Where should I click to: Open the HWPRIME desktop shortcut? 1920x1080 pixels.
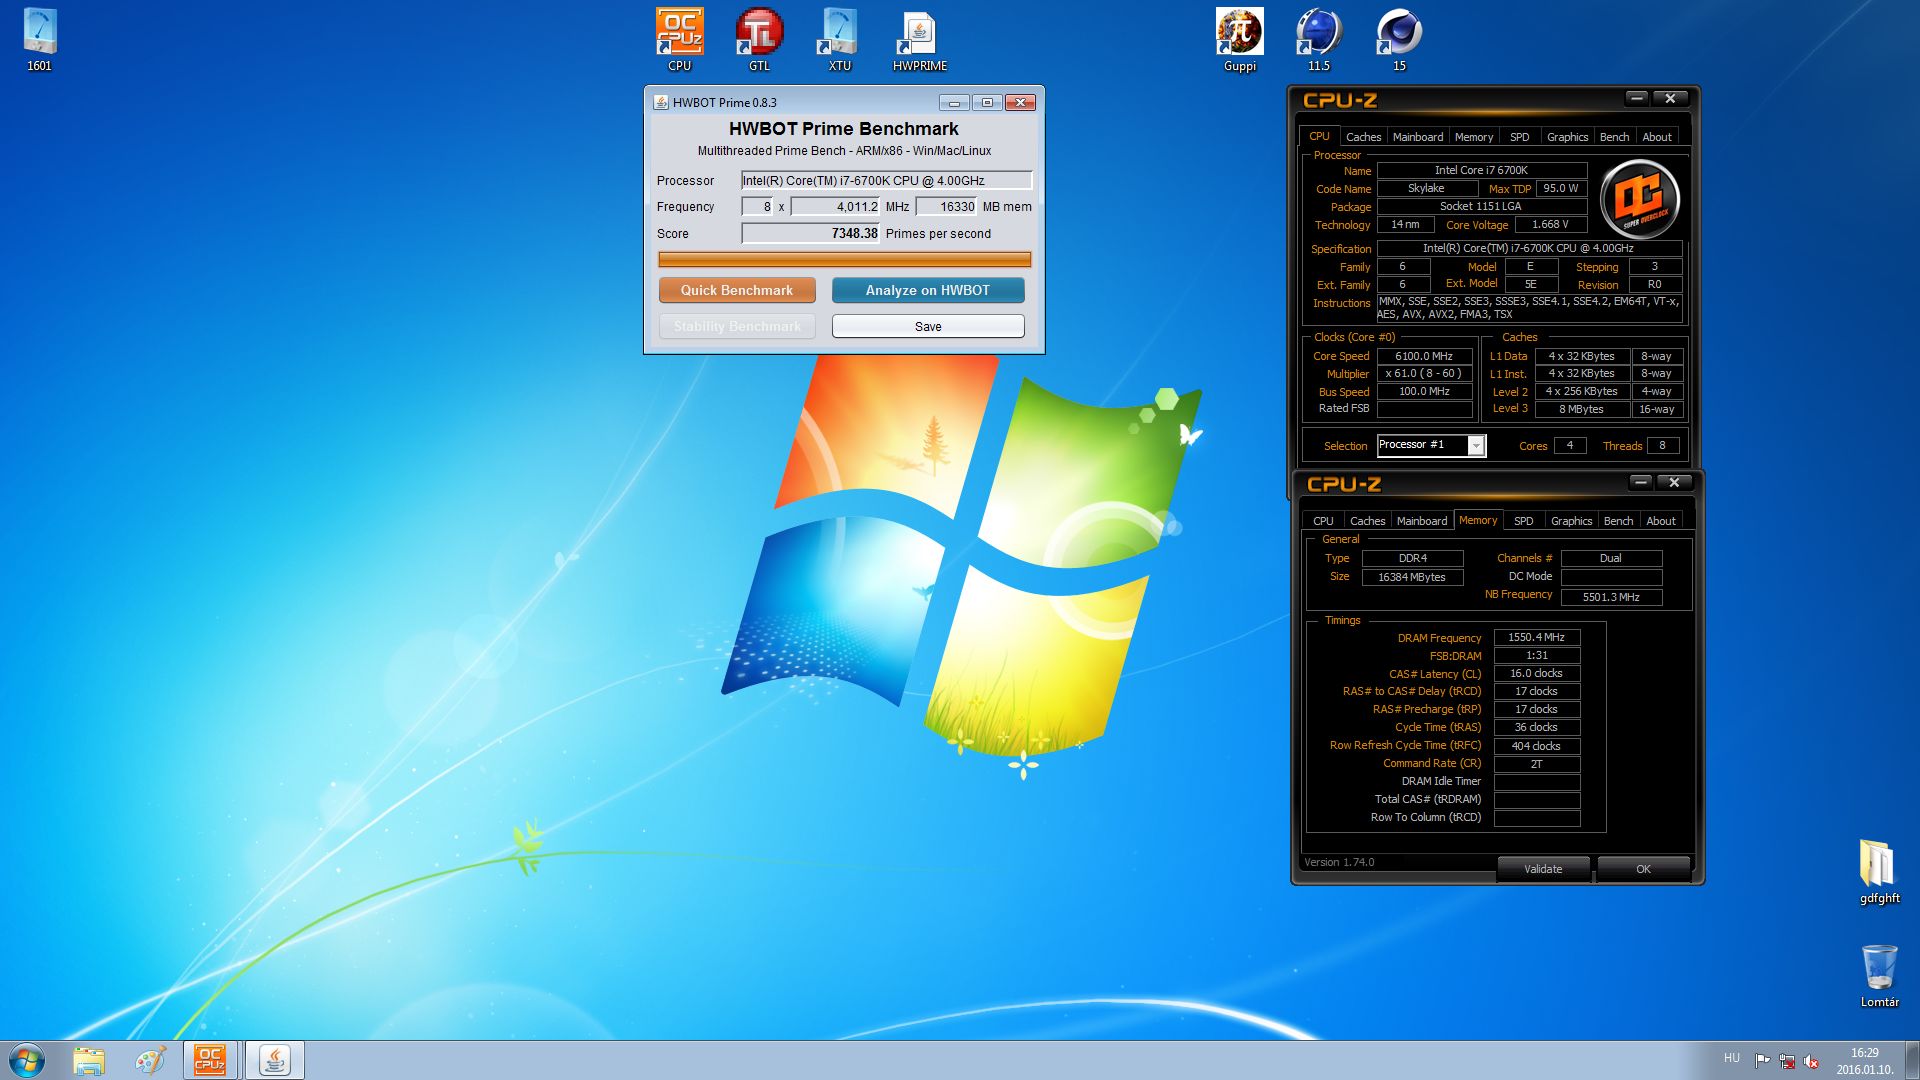[x=919, y=32]
